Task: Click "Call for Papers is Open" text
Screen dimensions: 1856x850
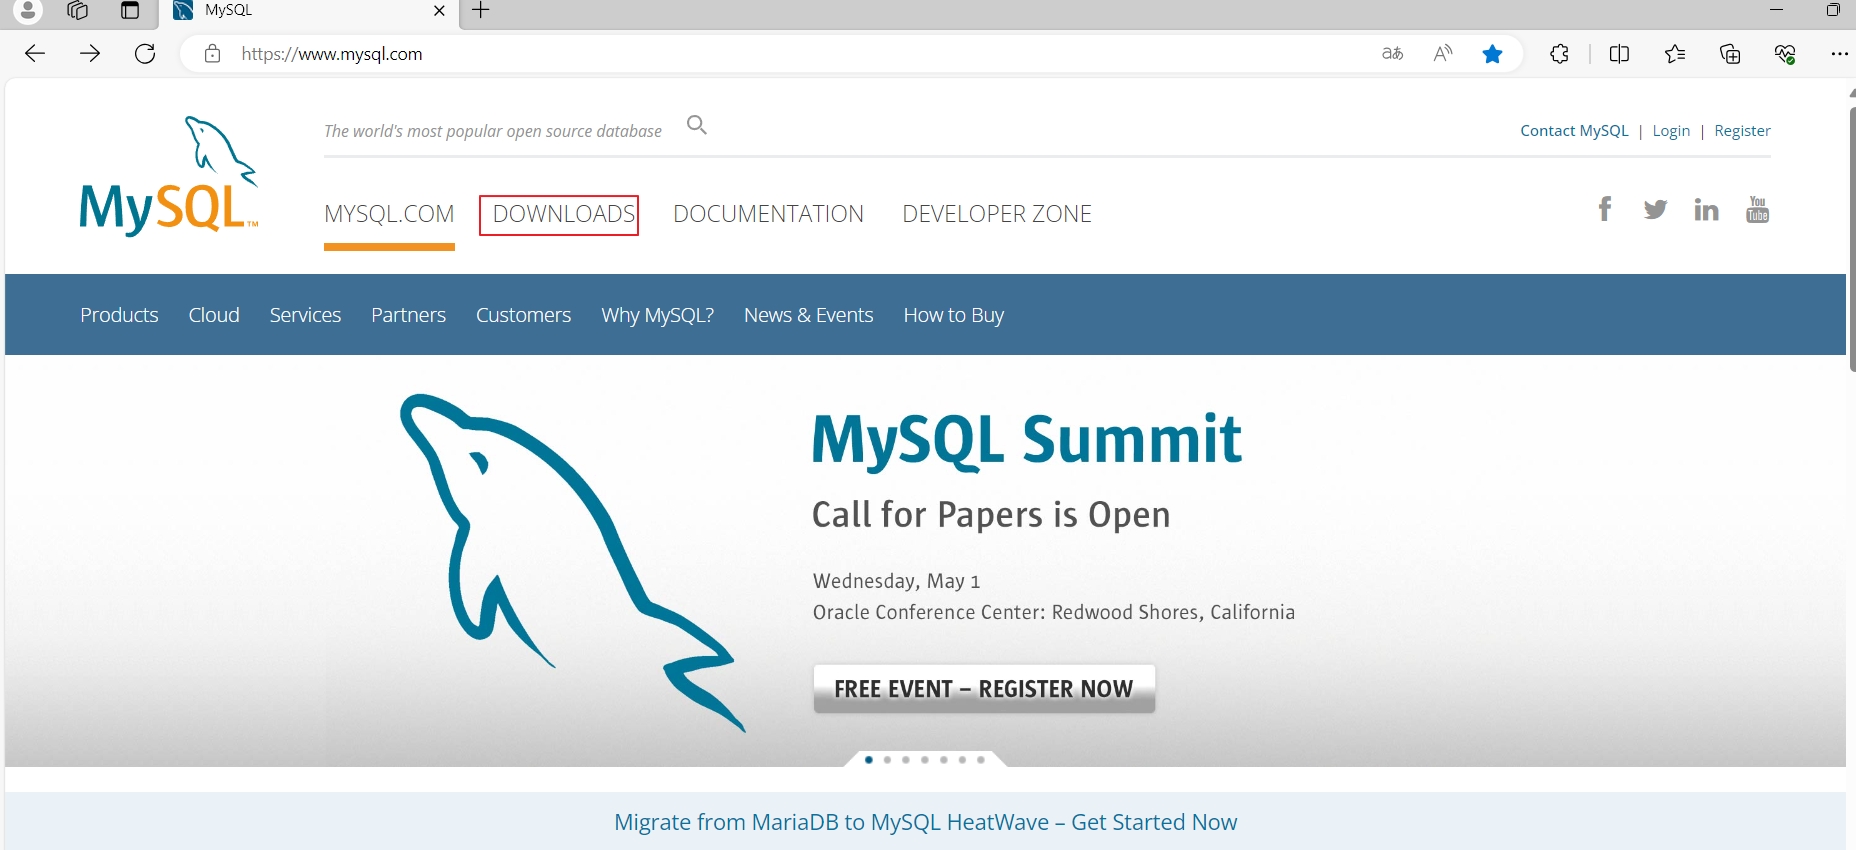Action: coord(991,515)
